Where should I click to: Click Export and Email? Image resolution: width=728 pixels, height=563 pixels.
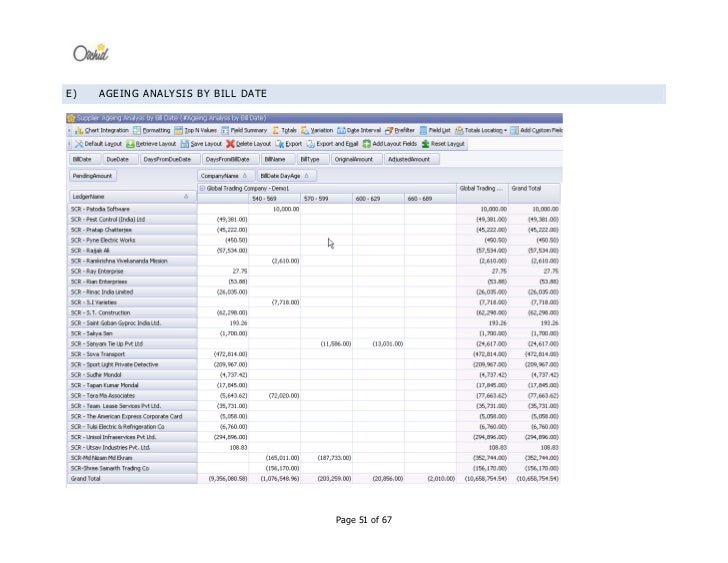click(x=332, y=144)
